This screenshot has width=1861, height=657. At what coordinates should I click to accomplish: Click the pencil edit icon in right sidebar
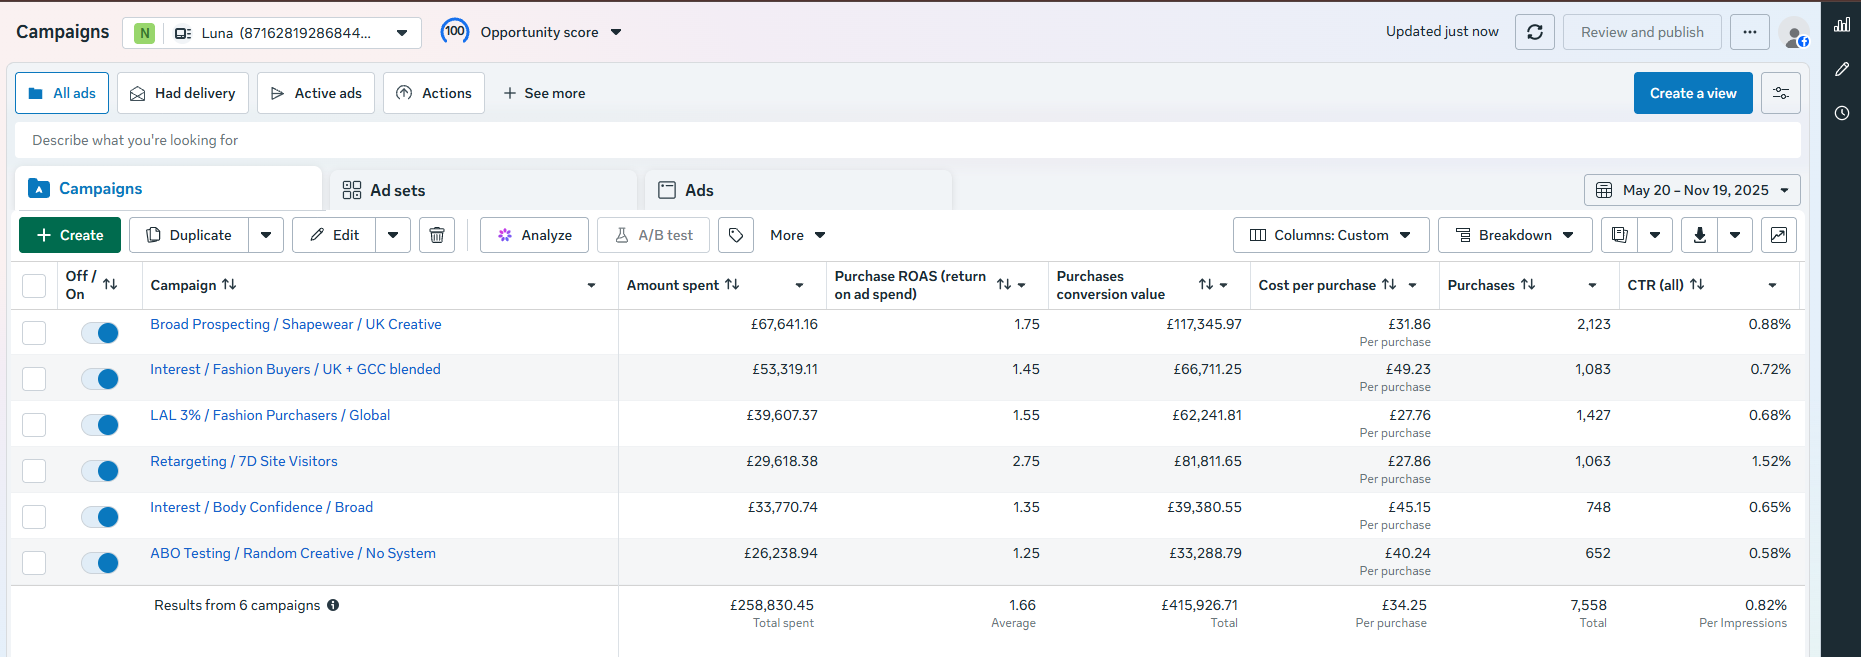click(1842, 69)
